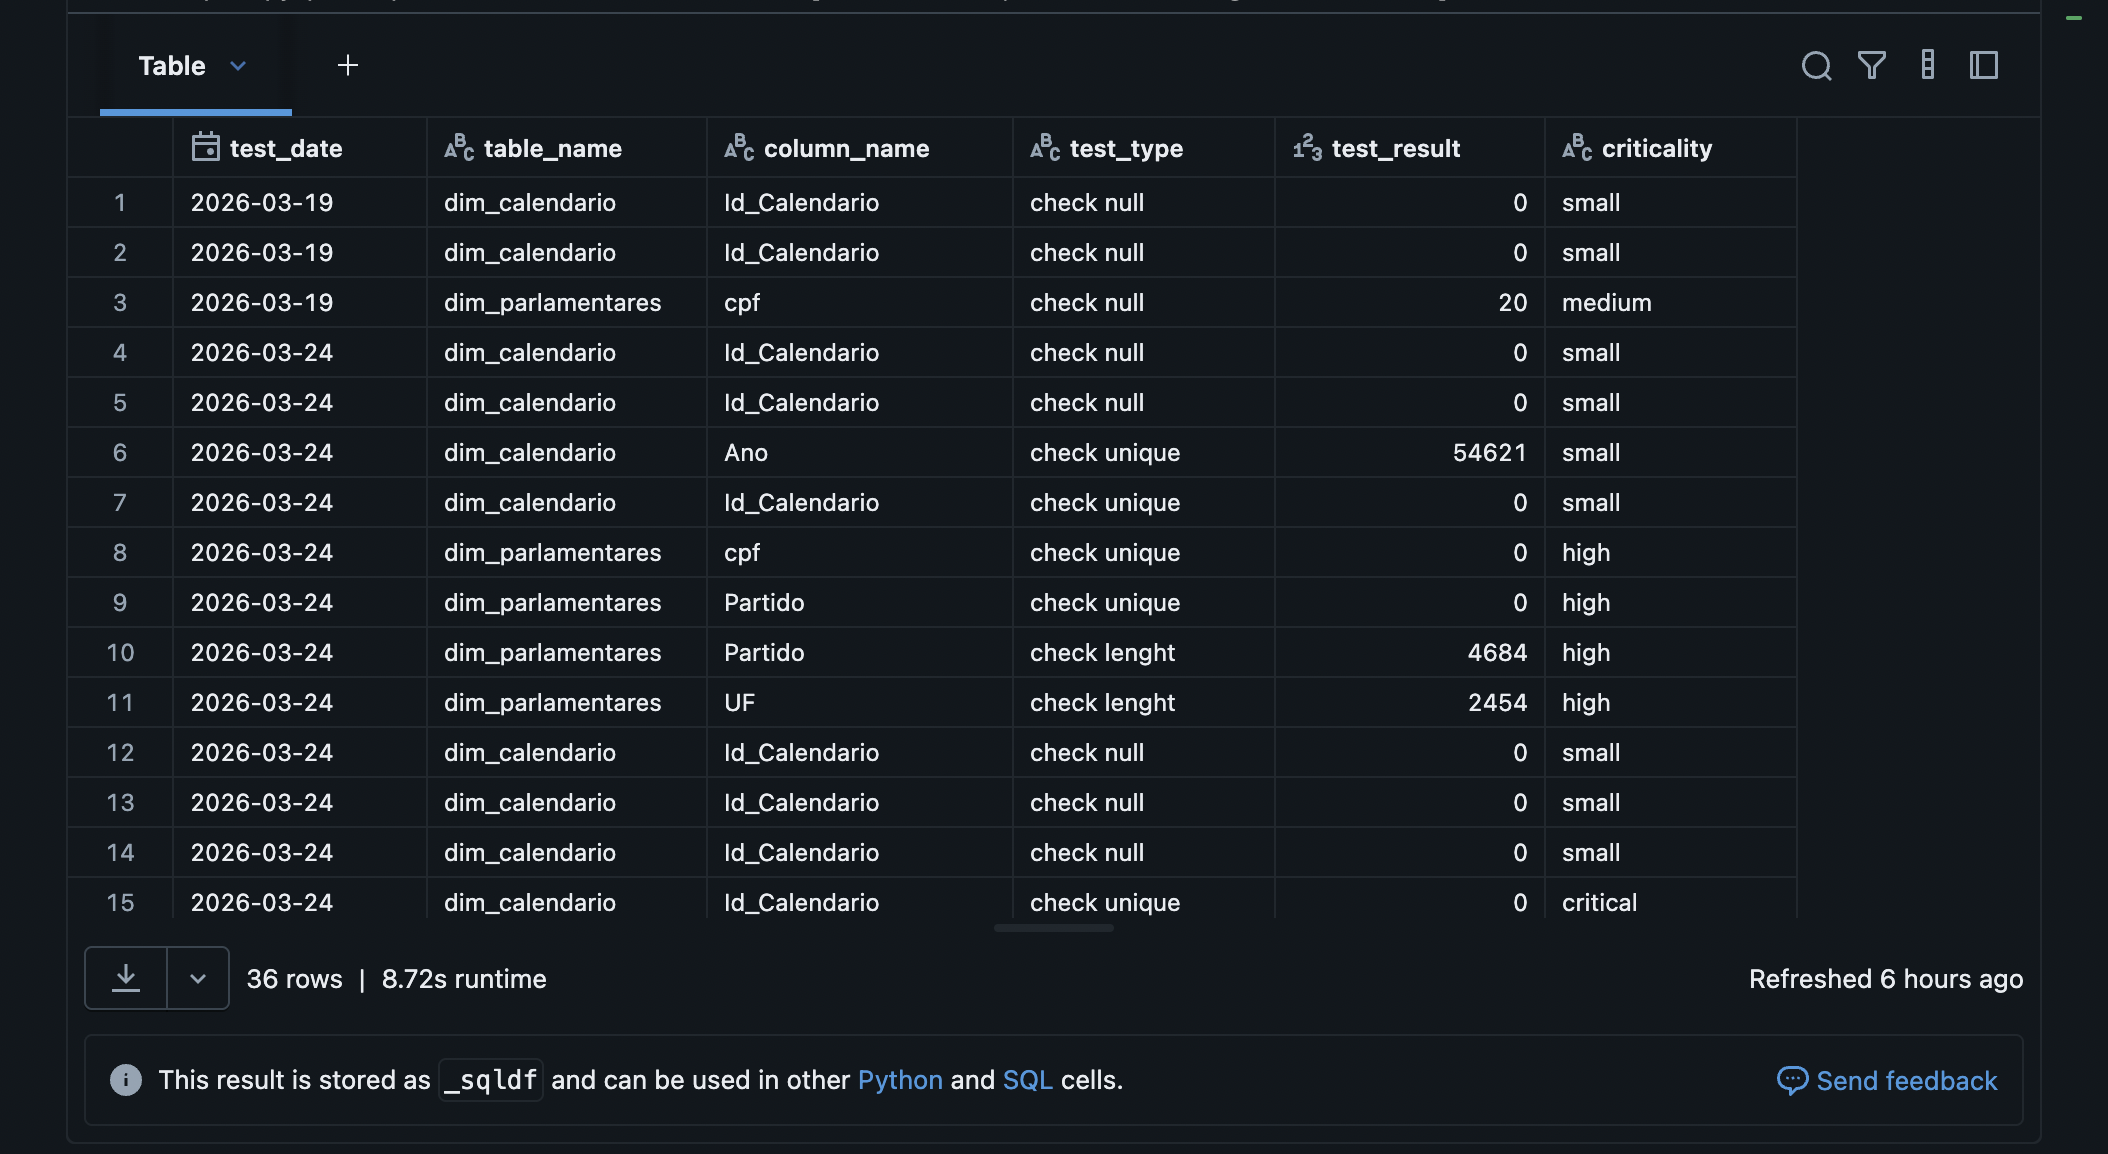Open the SQL link
Viewport: 2108px width, 1154px height.
1027,1080
